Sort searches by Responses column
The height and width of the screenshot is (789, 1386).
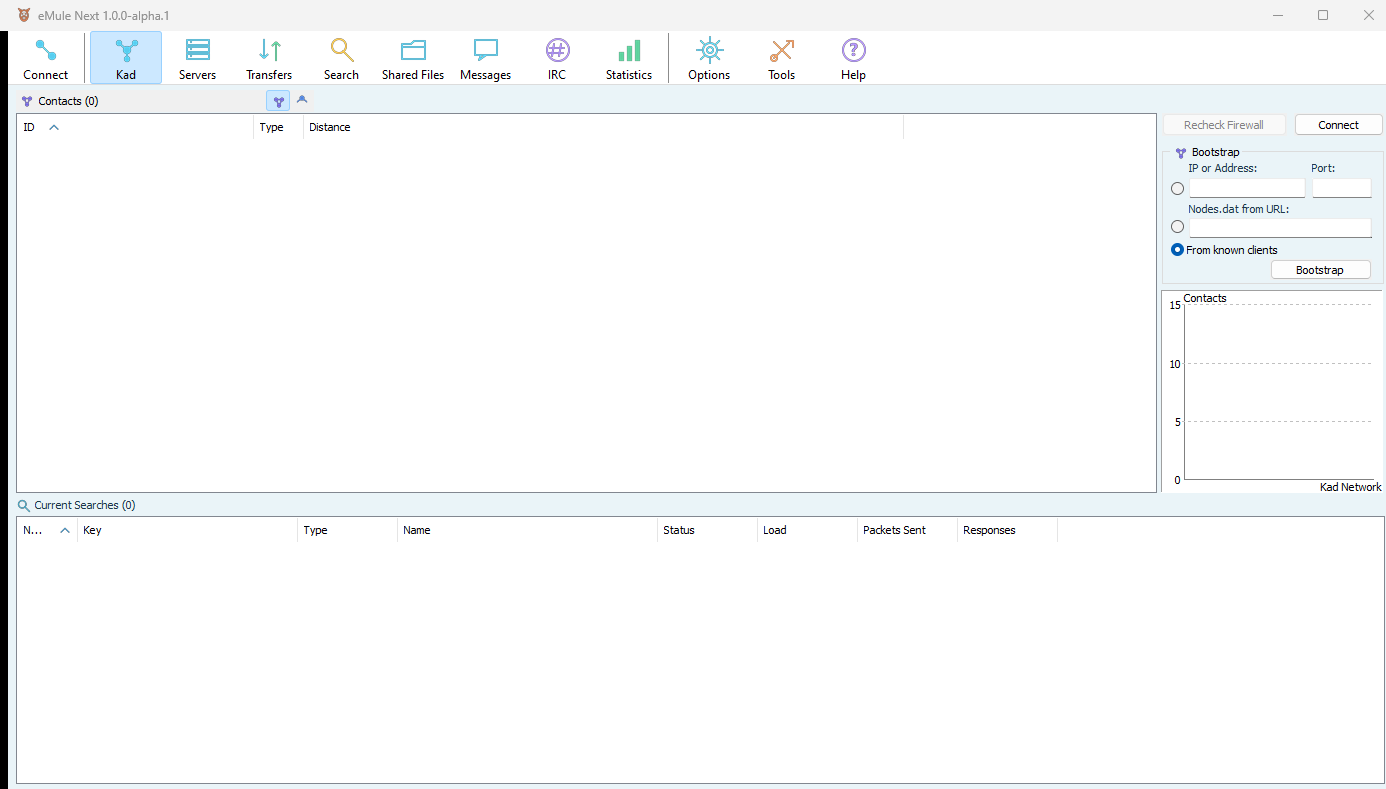coord(1007,530)
